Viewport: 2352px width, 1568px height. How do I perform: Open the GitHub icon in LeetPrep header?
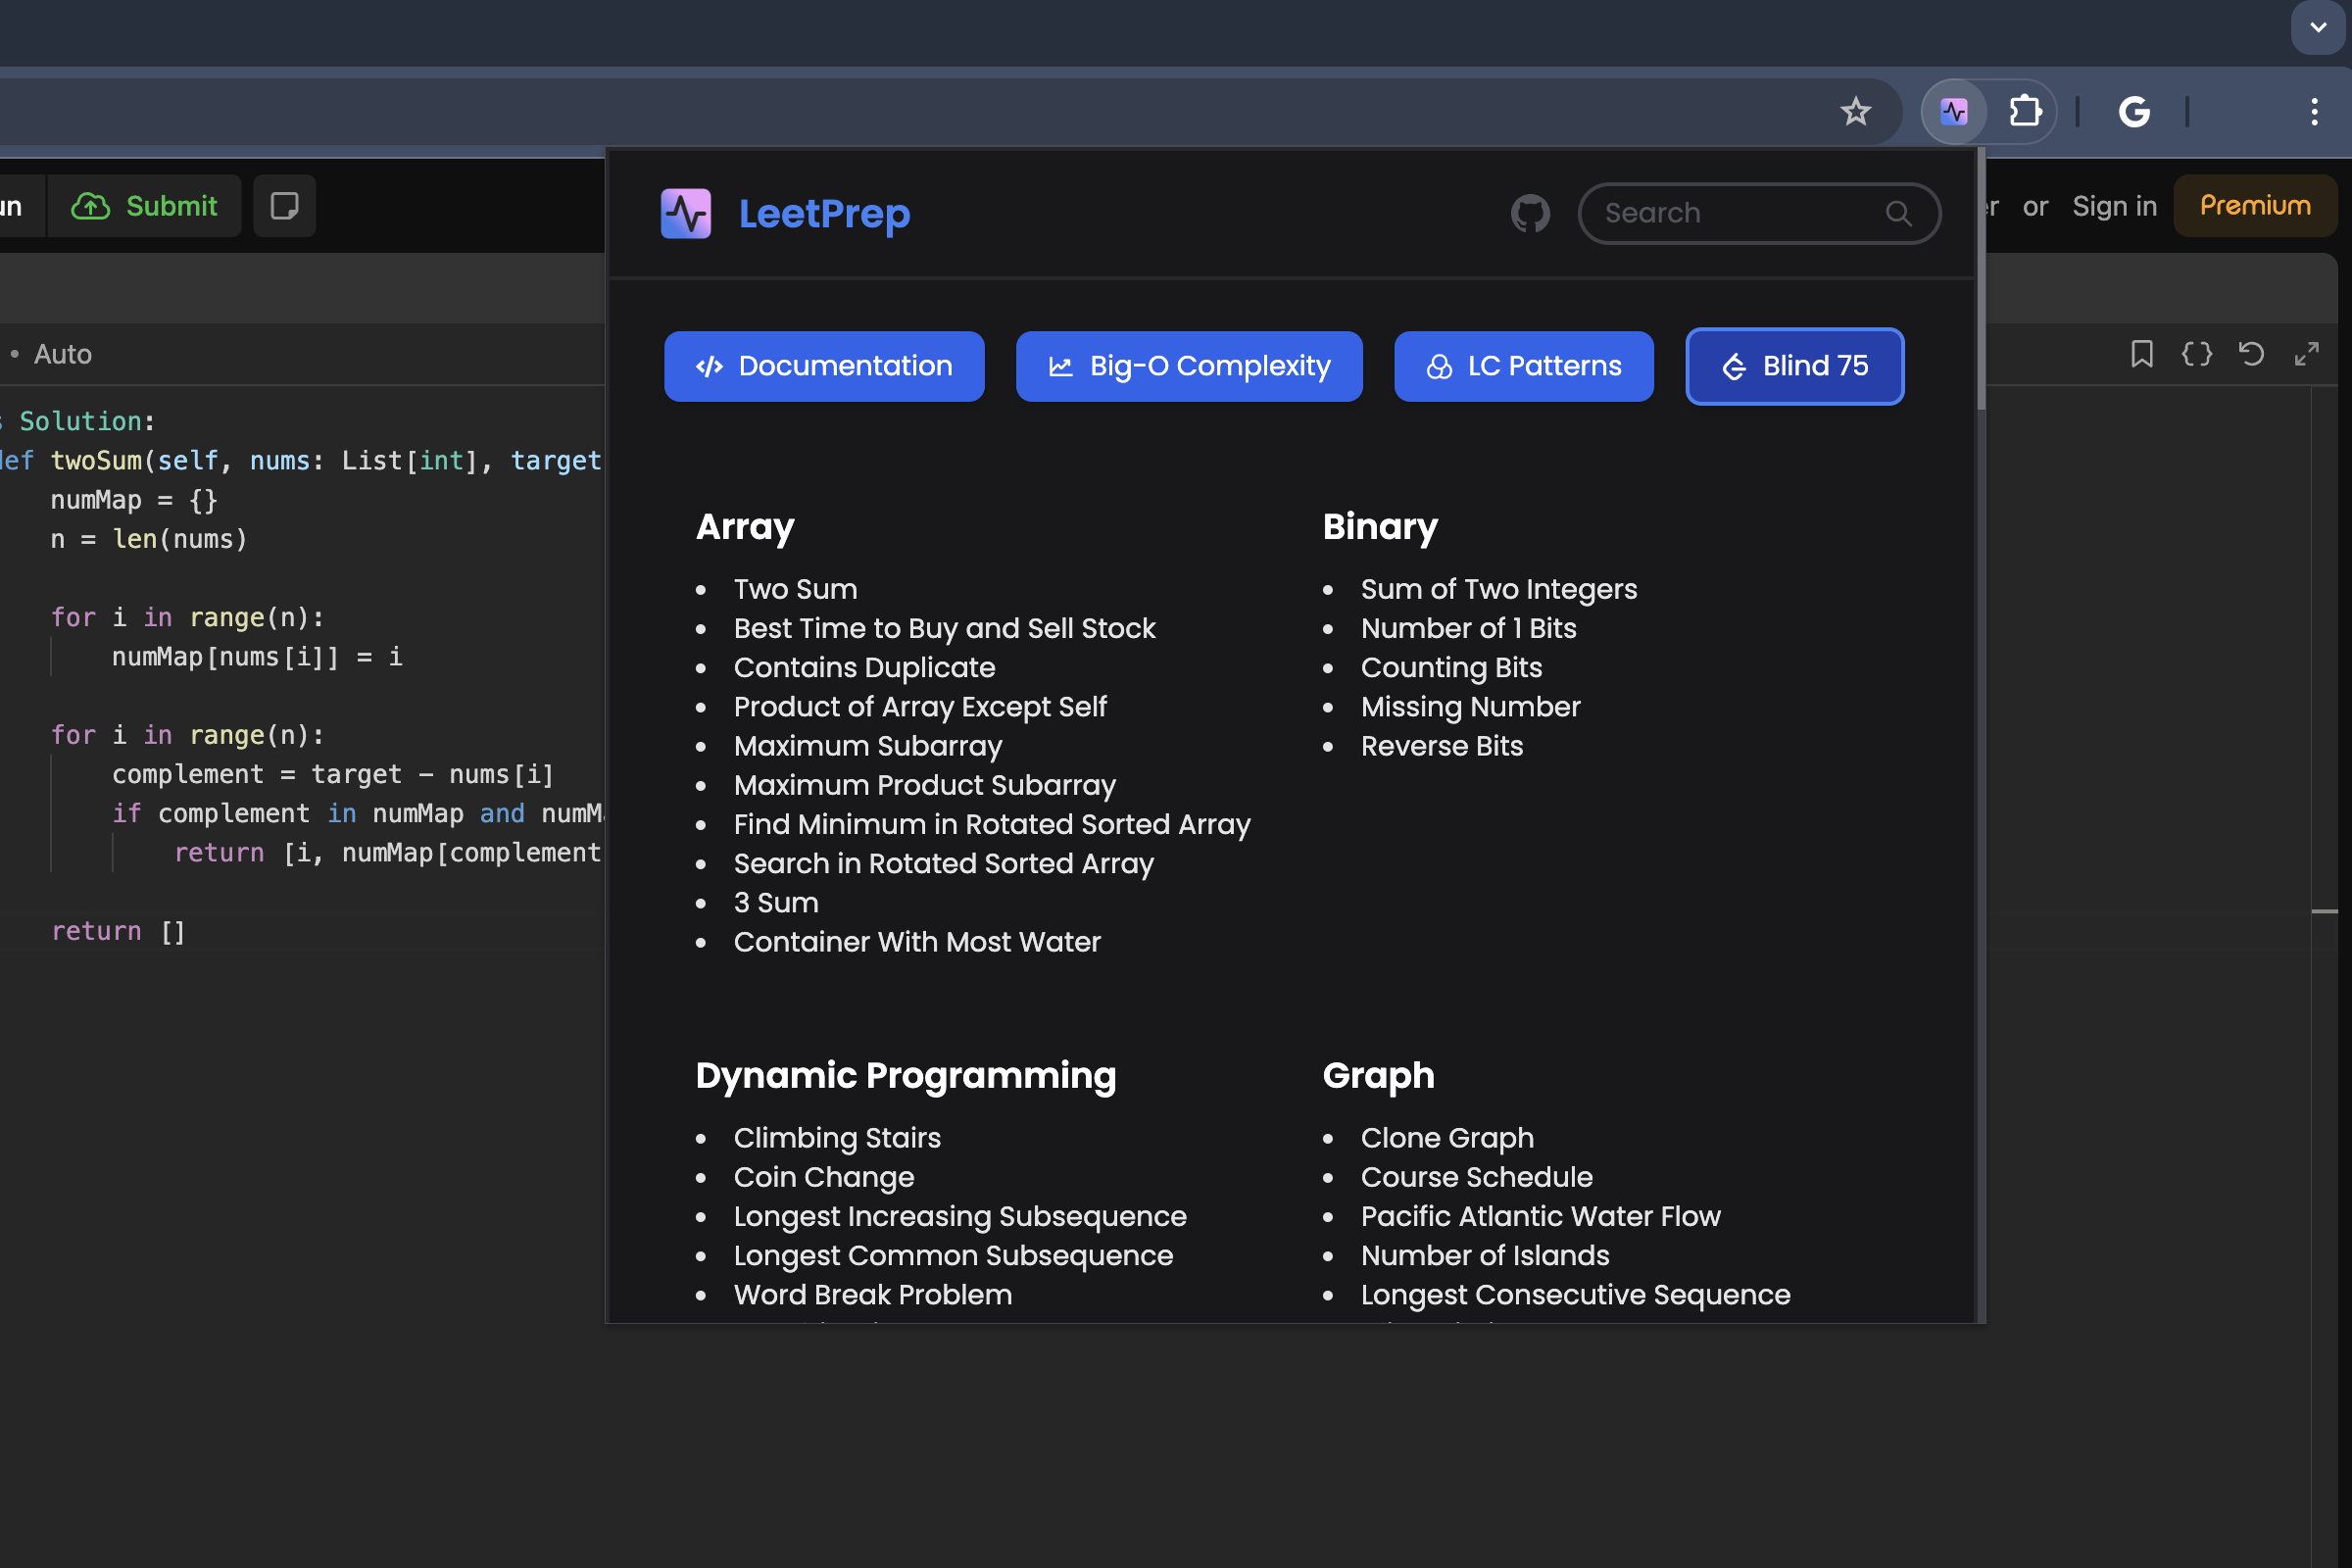pos(1530,213)
